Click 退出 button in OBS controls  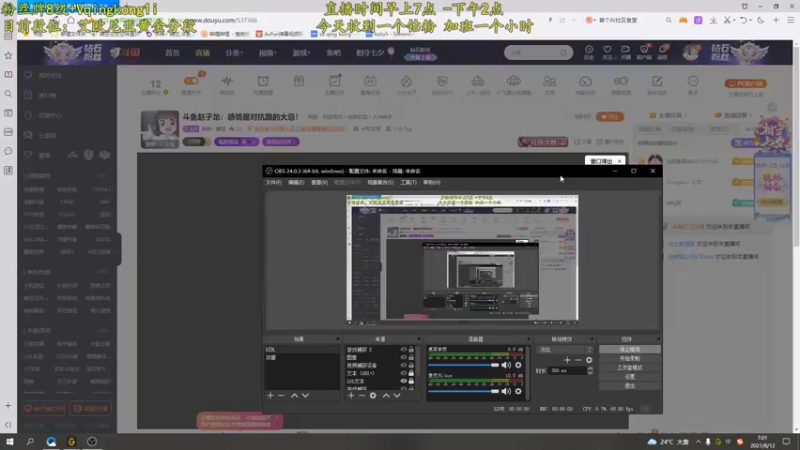(630, 386)
